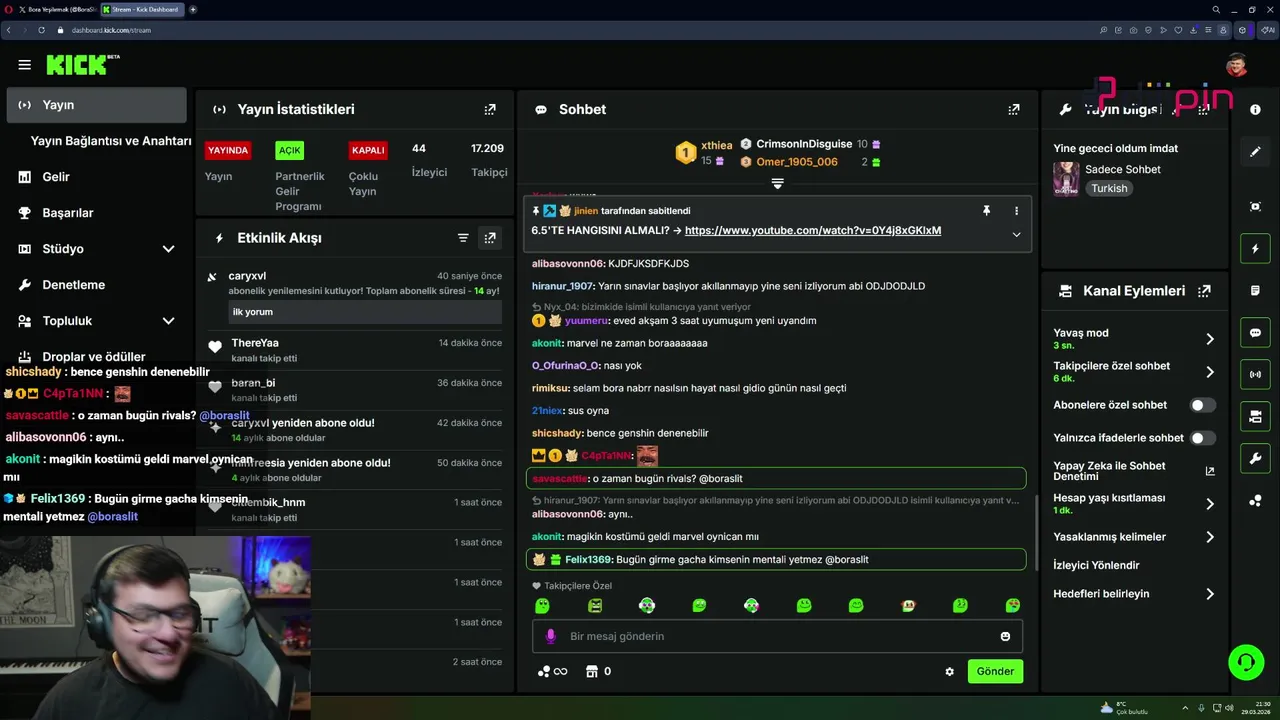Open pinned message three-dot menu
The height and width of the screenshot is (720, 1280).
pos(1016,211)
